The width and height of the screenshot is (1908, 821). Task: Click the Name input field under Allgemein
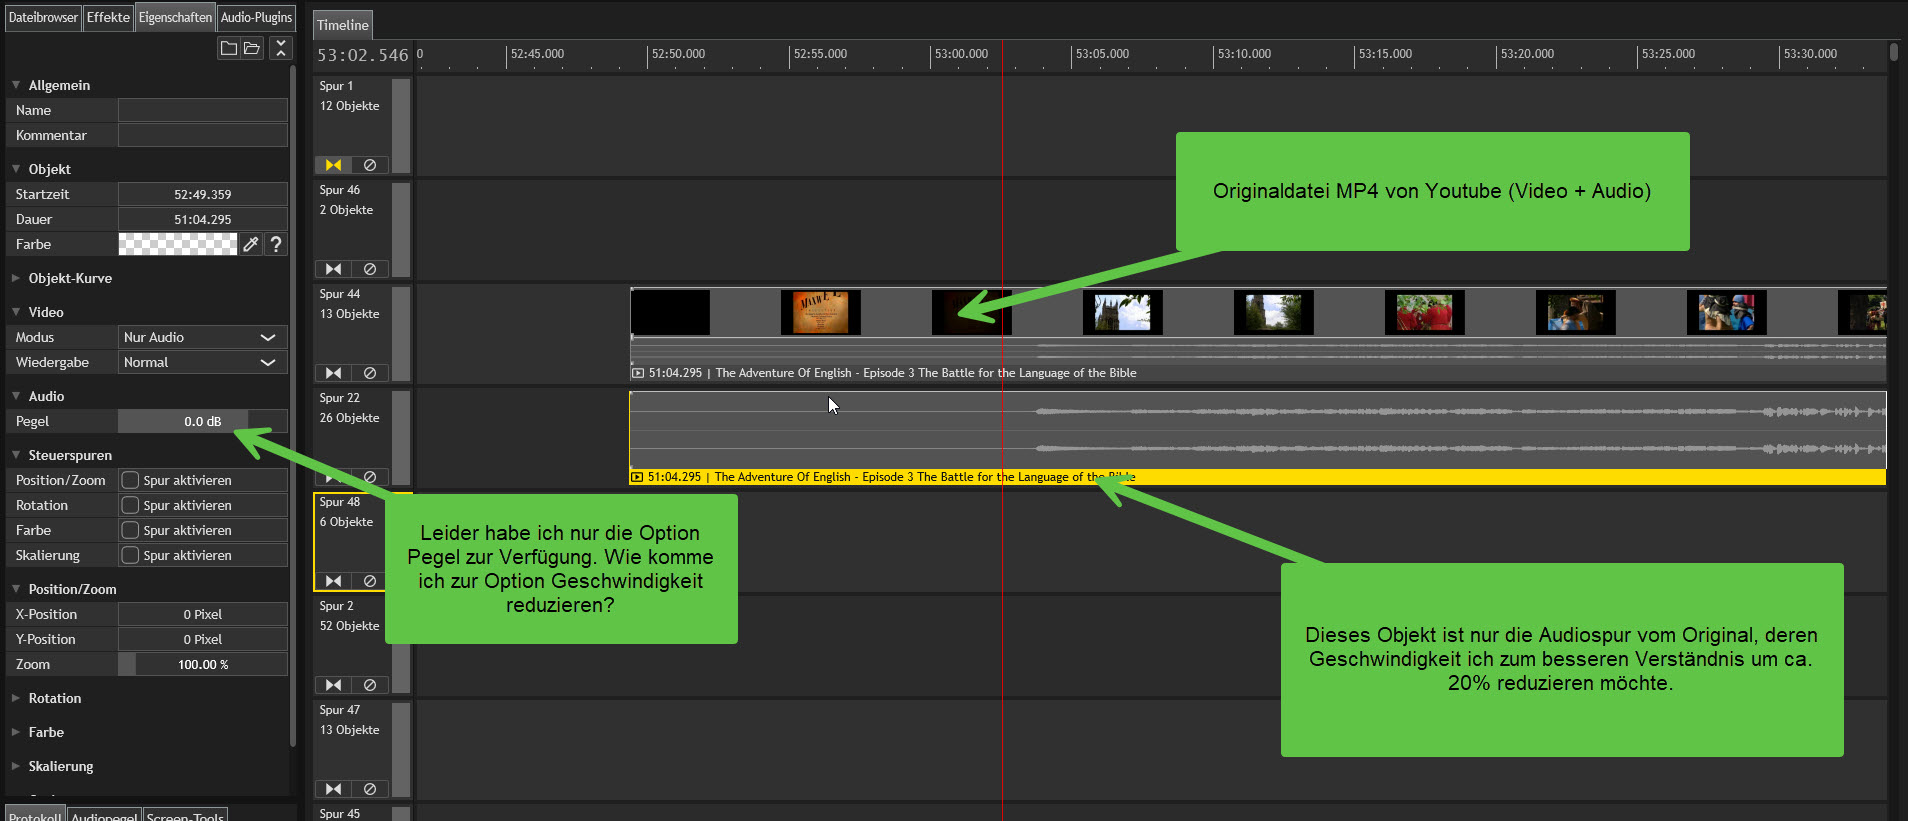tap(202, 110)
